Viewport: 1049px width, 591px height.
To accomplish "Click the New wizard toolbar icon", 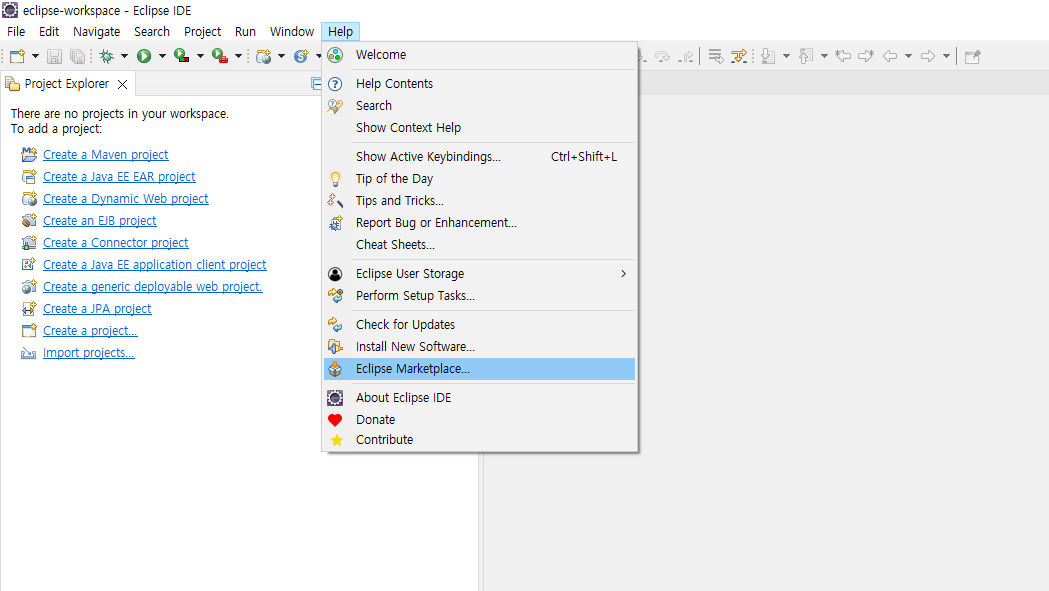I will pyautogui.click(x=17, y=56).
